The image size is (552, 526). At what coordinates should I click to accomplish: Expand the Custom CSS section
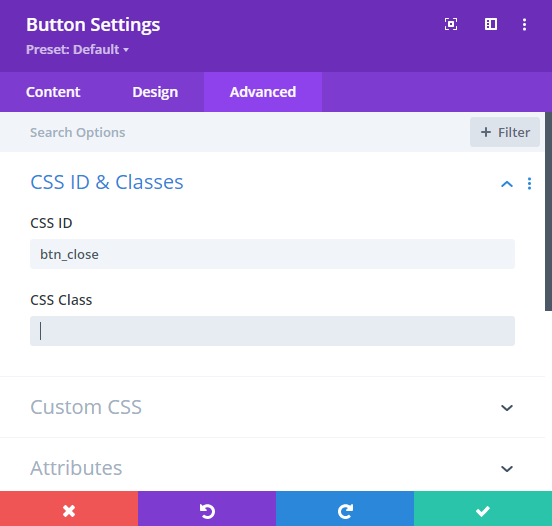[x=507, y=408]
